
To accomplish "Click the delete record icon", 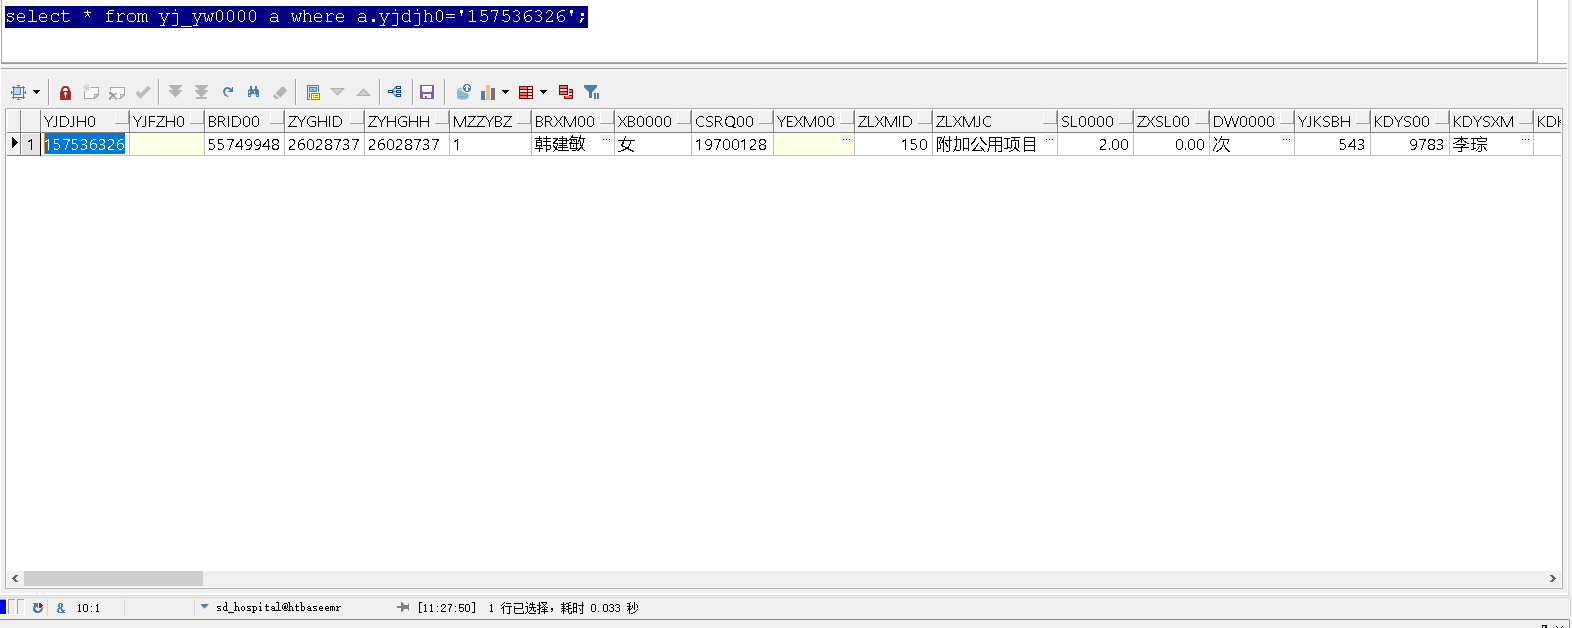I will [x=117, y=92].
